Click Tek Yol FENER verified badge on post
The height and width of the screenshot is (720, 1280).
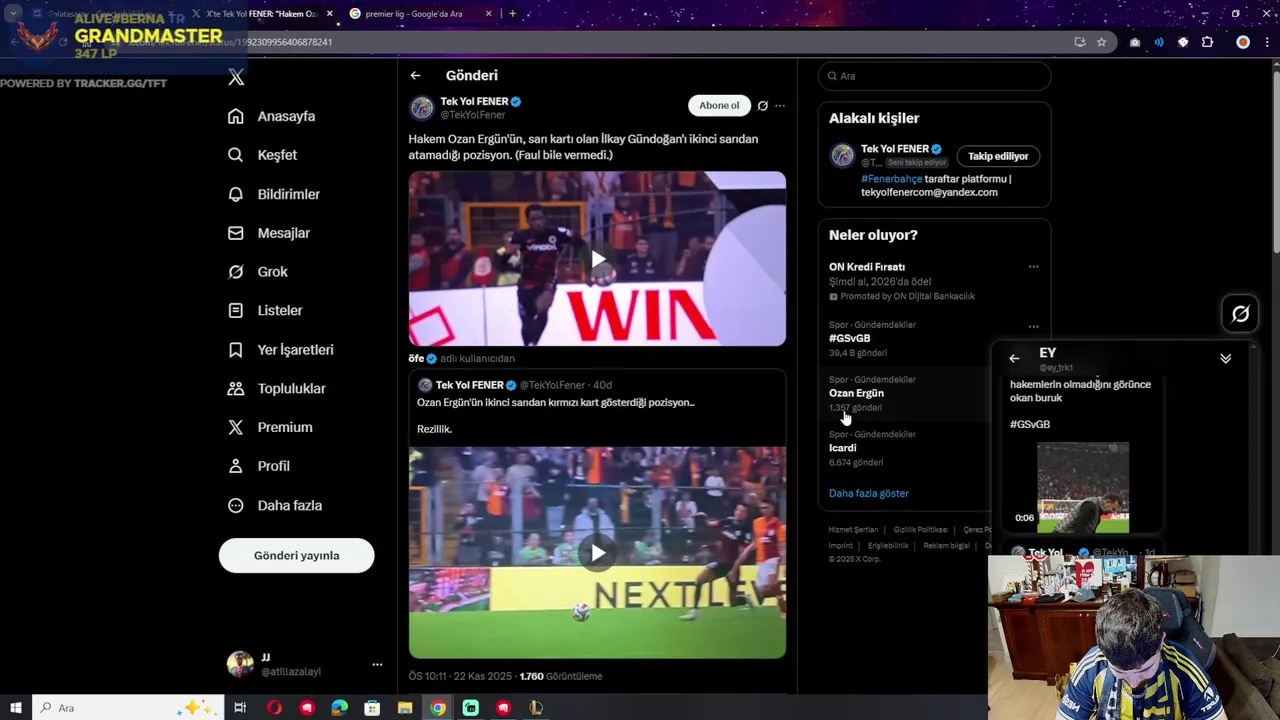tap(516, 102)
